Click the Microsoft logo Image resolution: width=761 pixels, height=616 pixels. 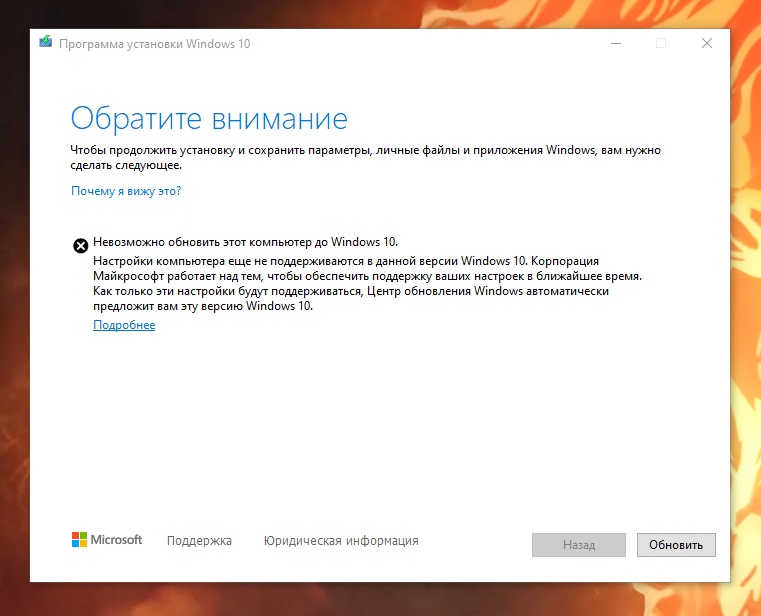pos(107,540)
